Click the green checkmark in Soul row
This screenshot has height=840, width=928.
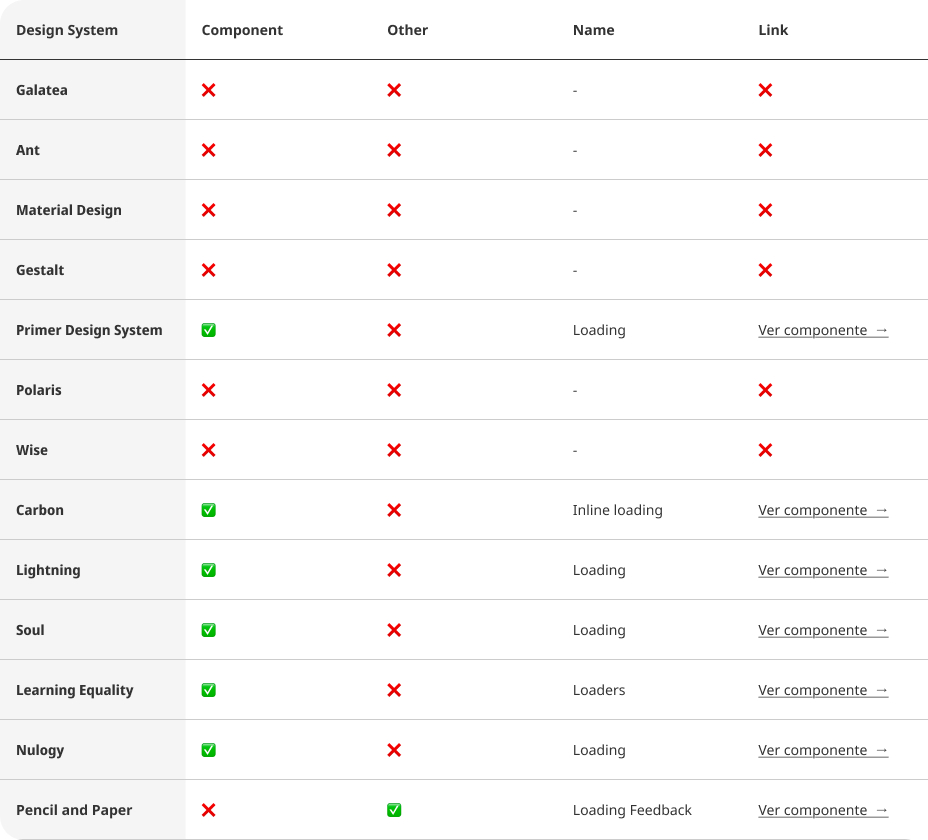[208, 630]
